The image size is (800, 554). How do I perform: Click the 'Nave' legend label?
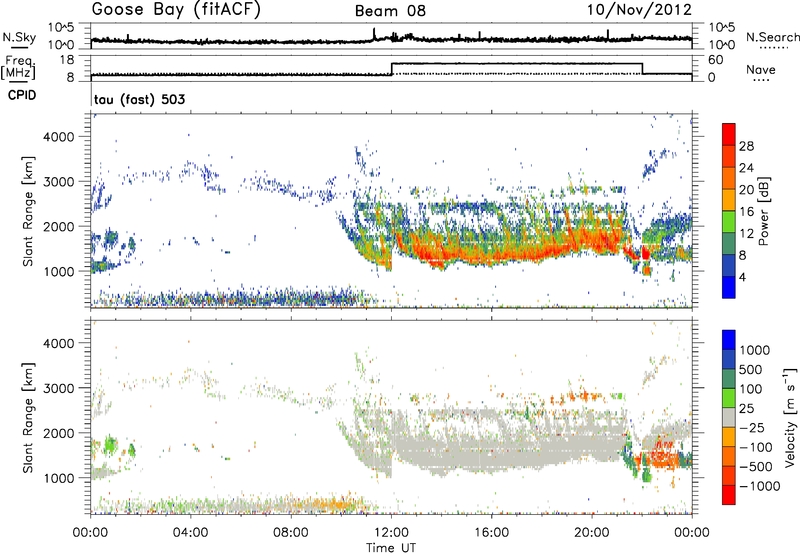(x=761, y=69)
